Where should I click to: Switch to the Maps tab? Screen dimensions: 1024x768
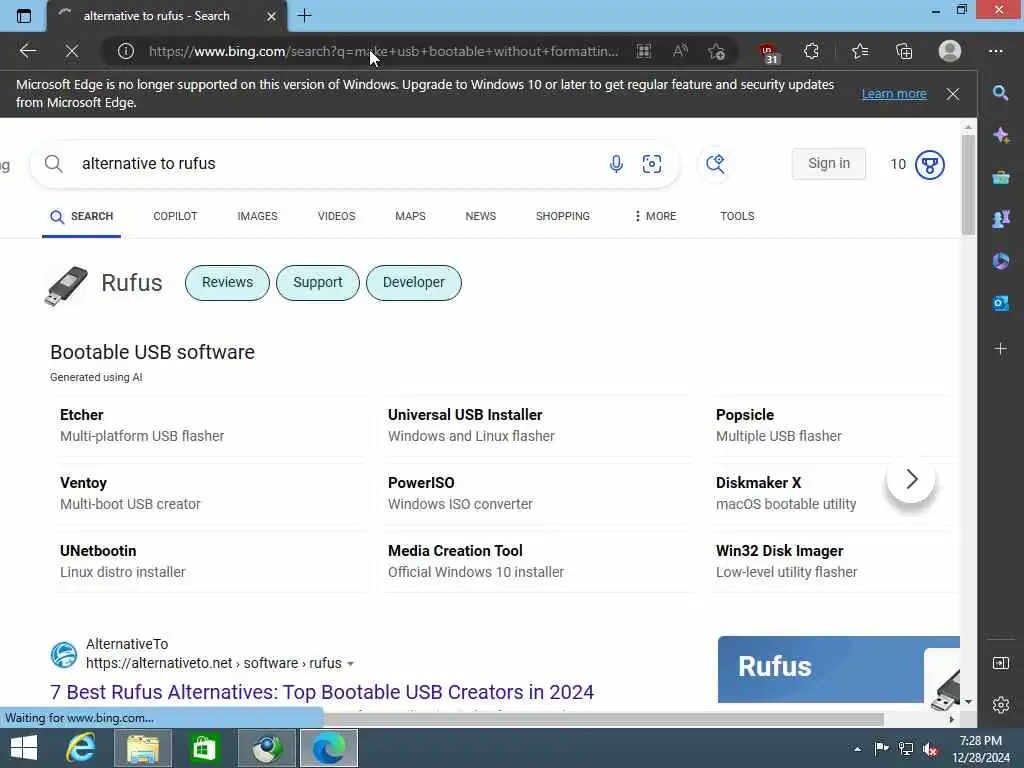click(x=410, y=216)
